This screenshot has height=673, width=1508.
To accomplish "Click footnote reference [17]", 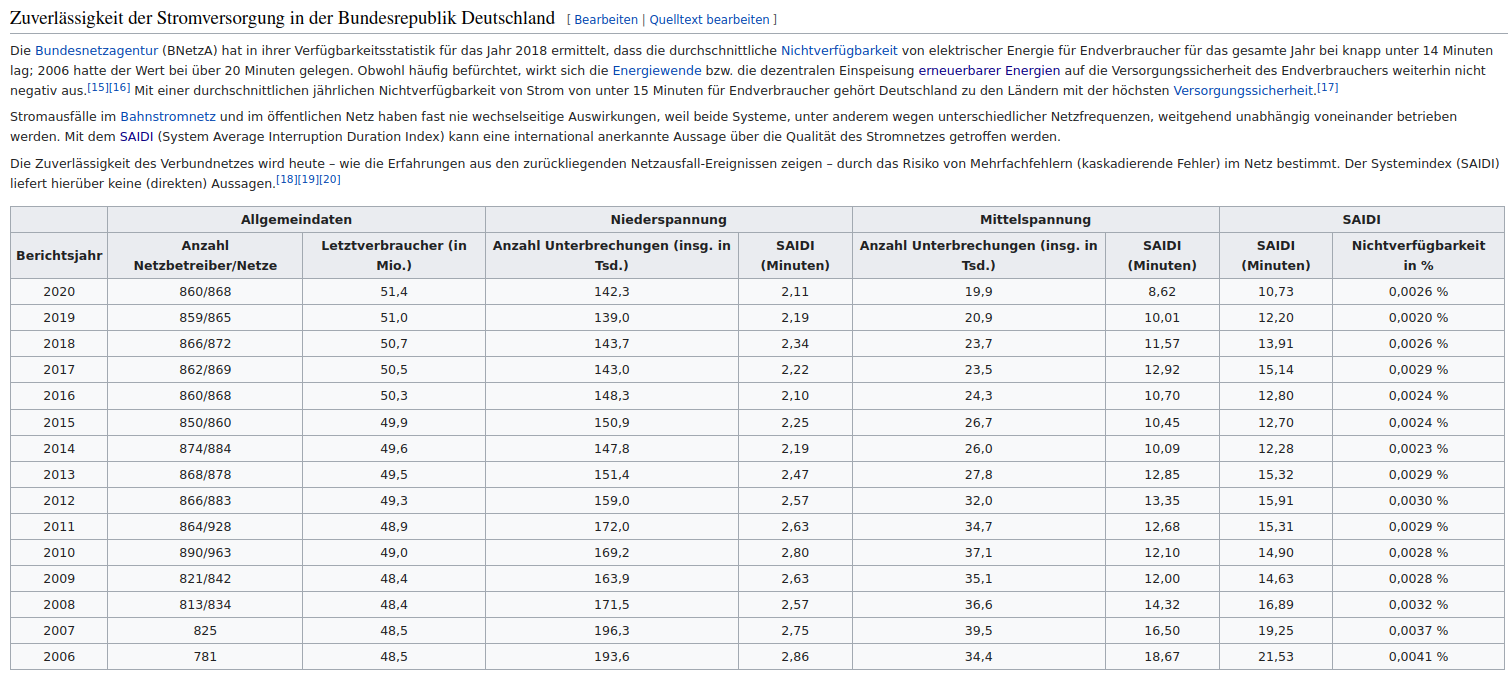I will (x=1327, y=88).
